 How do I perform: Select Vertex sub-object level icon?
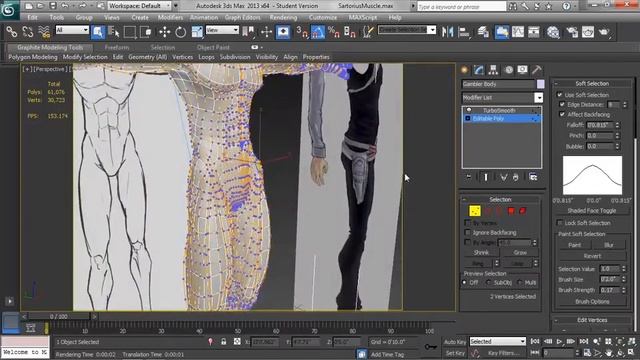click(x=475, y=211)
